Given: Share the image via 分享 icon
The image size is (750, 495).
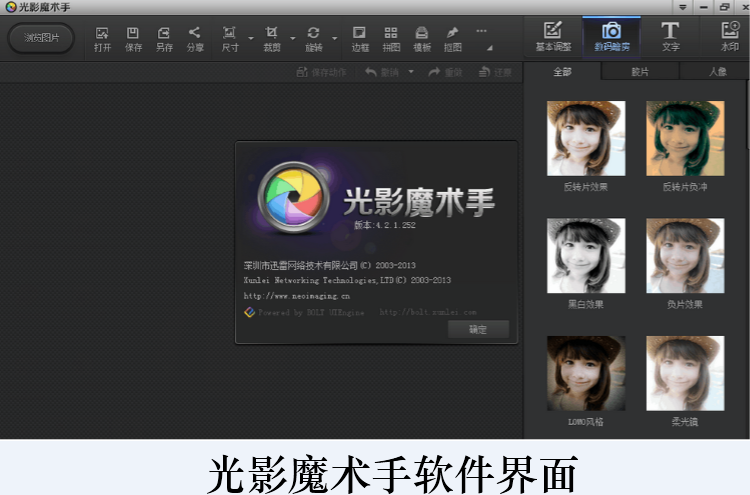Looking at the screenshot, I should tap(195, 39).
